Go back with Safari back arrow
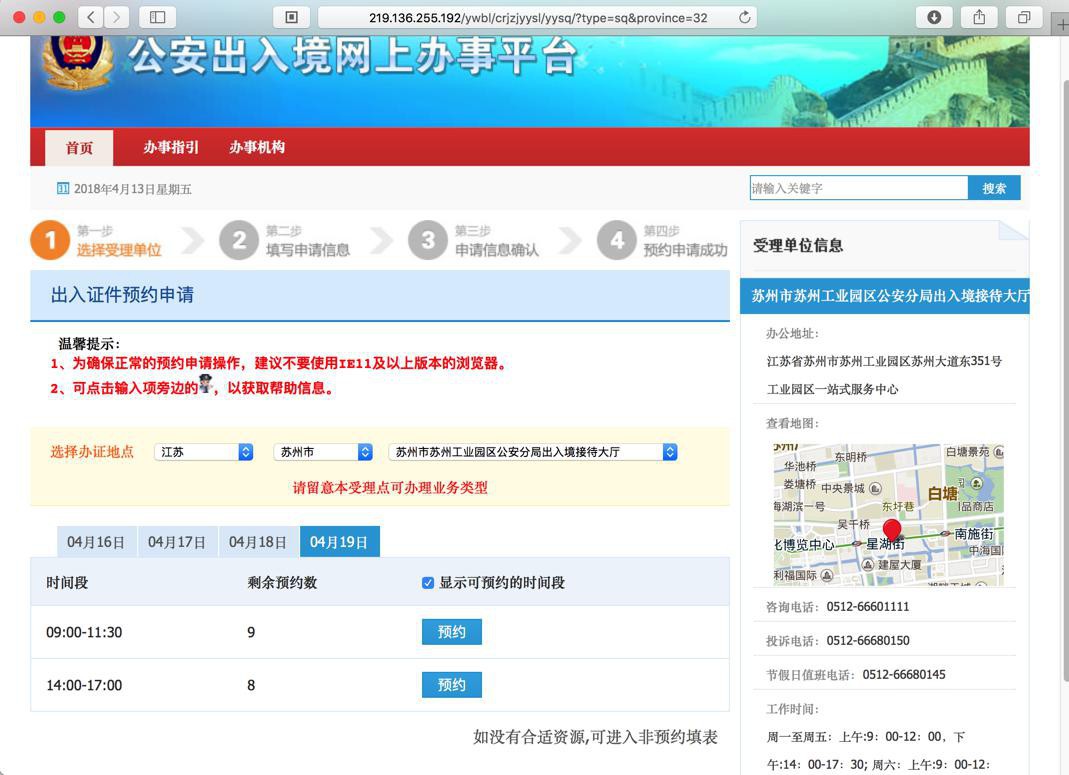 pyautogui.click(x=91, y=17)
